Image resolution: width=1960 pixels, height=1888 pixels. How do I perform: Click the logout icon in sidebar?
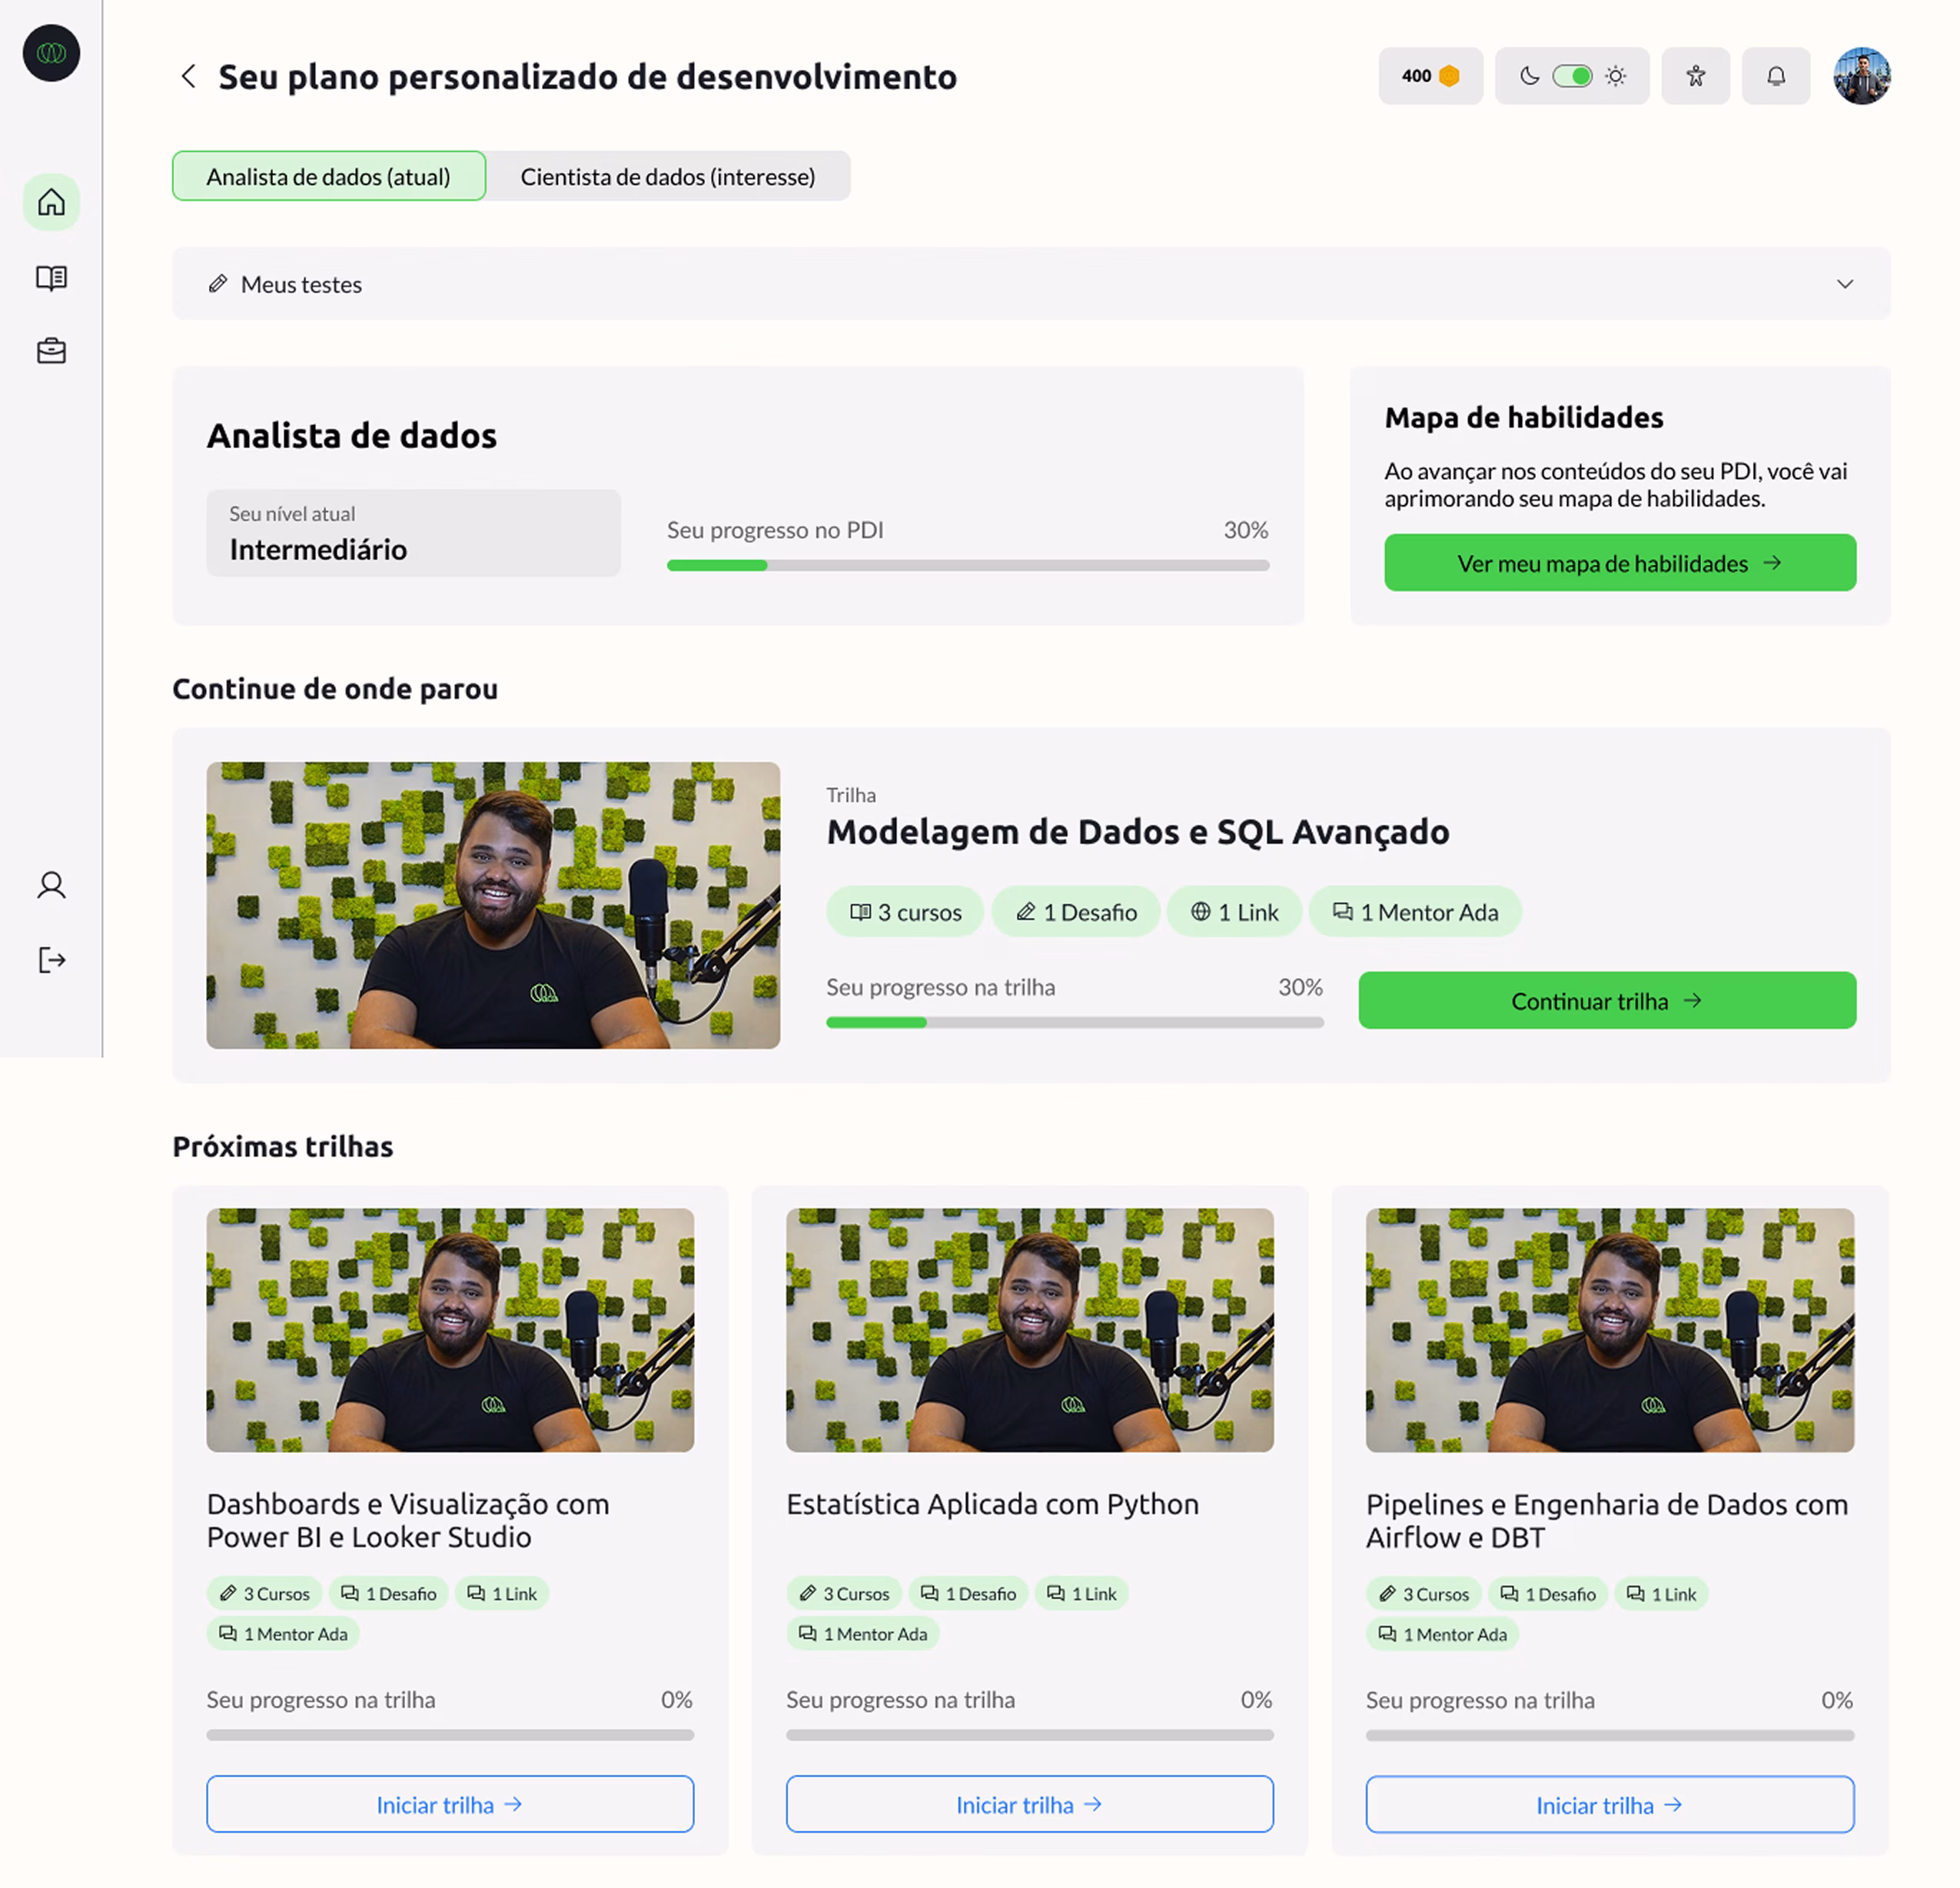click(x=51, y=960)
